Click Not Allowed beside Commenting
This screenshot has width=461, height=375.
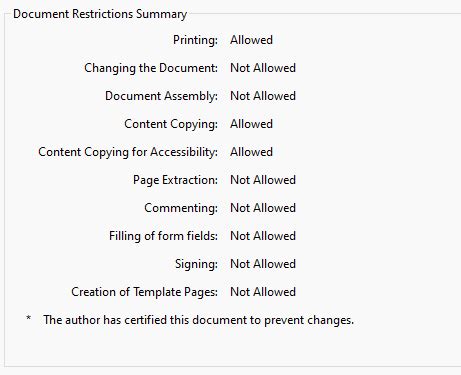pos(263,208)
